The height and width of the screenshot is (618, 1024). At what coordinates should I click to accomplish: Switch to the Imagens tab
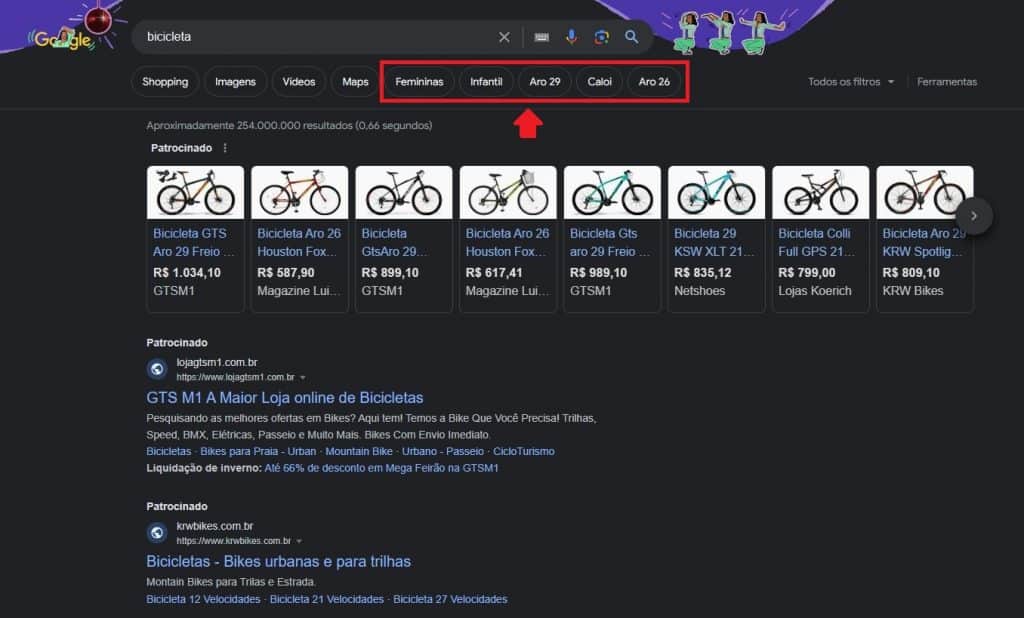(235, 82)
